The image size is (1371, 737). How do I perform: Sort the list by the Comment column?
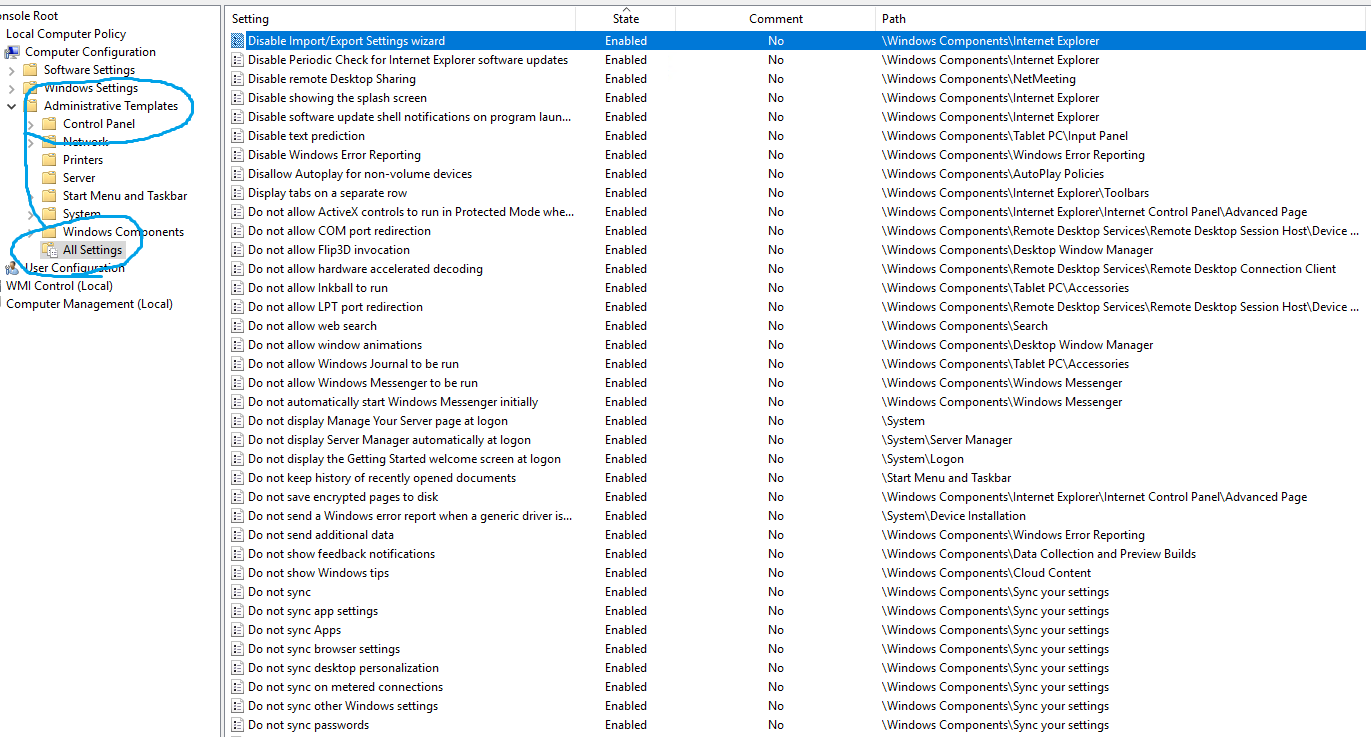[776, 19]
